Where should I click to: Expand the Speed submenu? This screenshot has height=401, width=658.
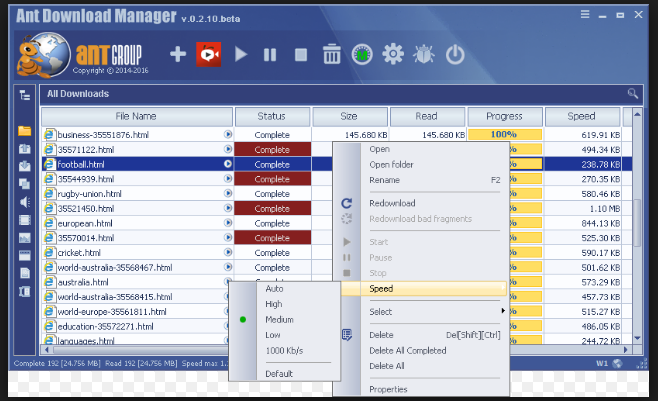coord(424,289)
